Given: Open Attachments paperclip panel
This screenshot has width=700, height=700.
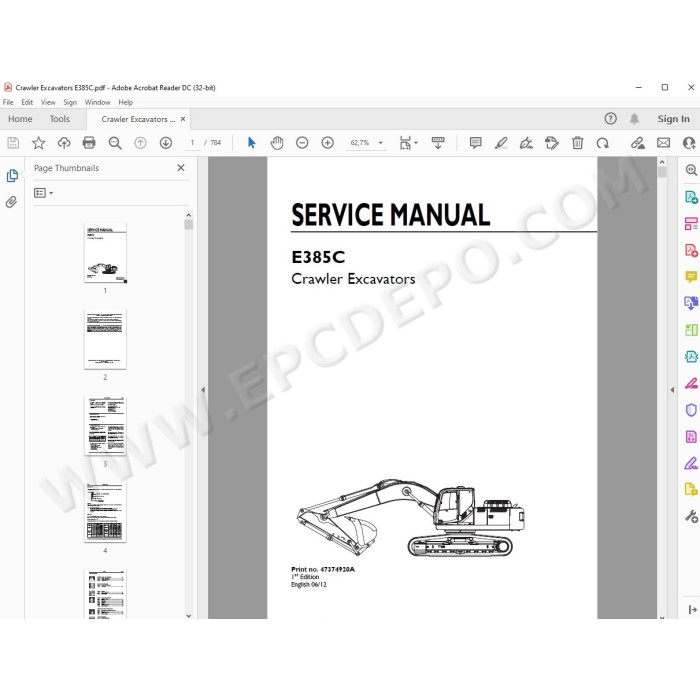Looking at the screenshot, I should pyautogui.click(x=11, y=202).
